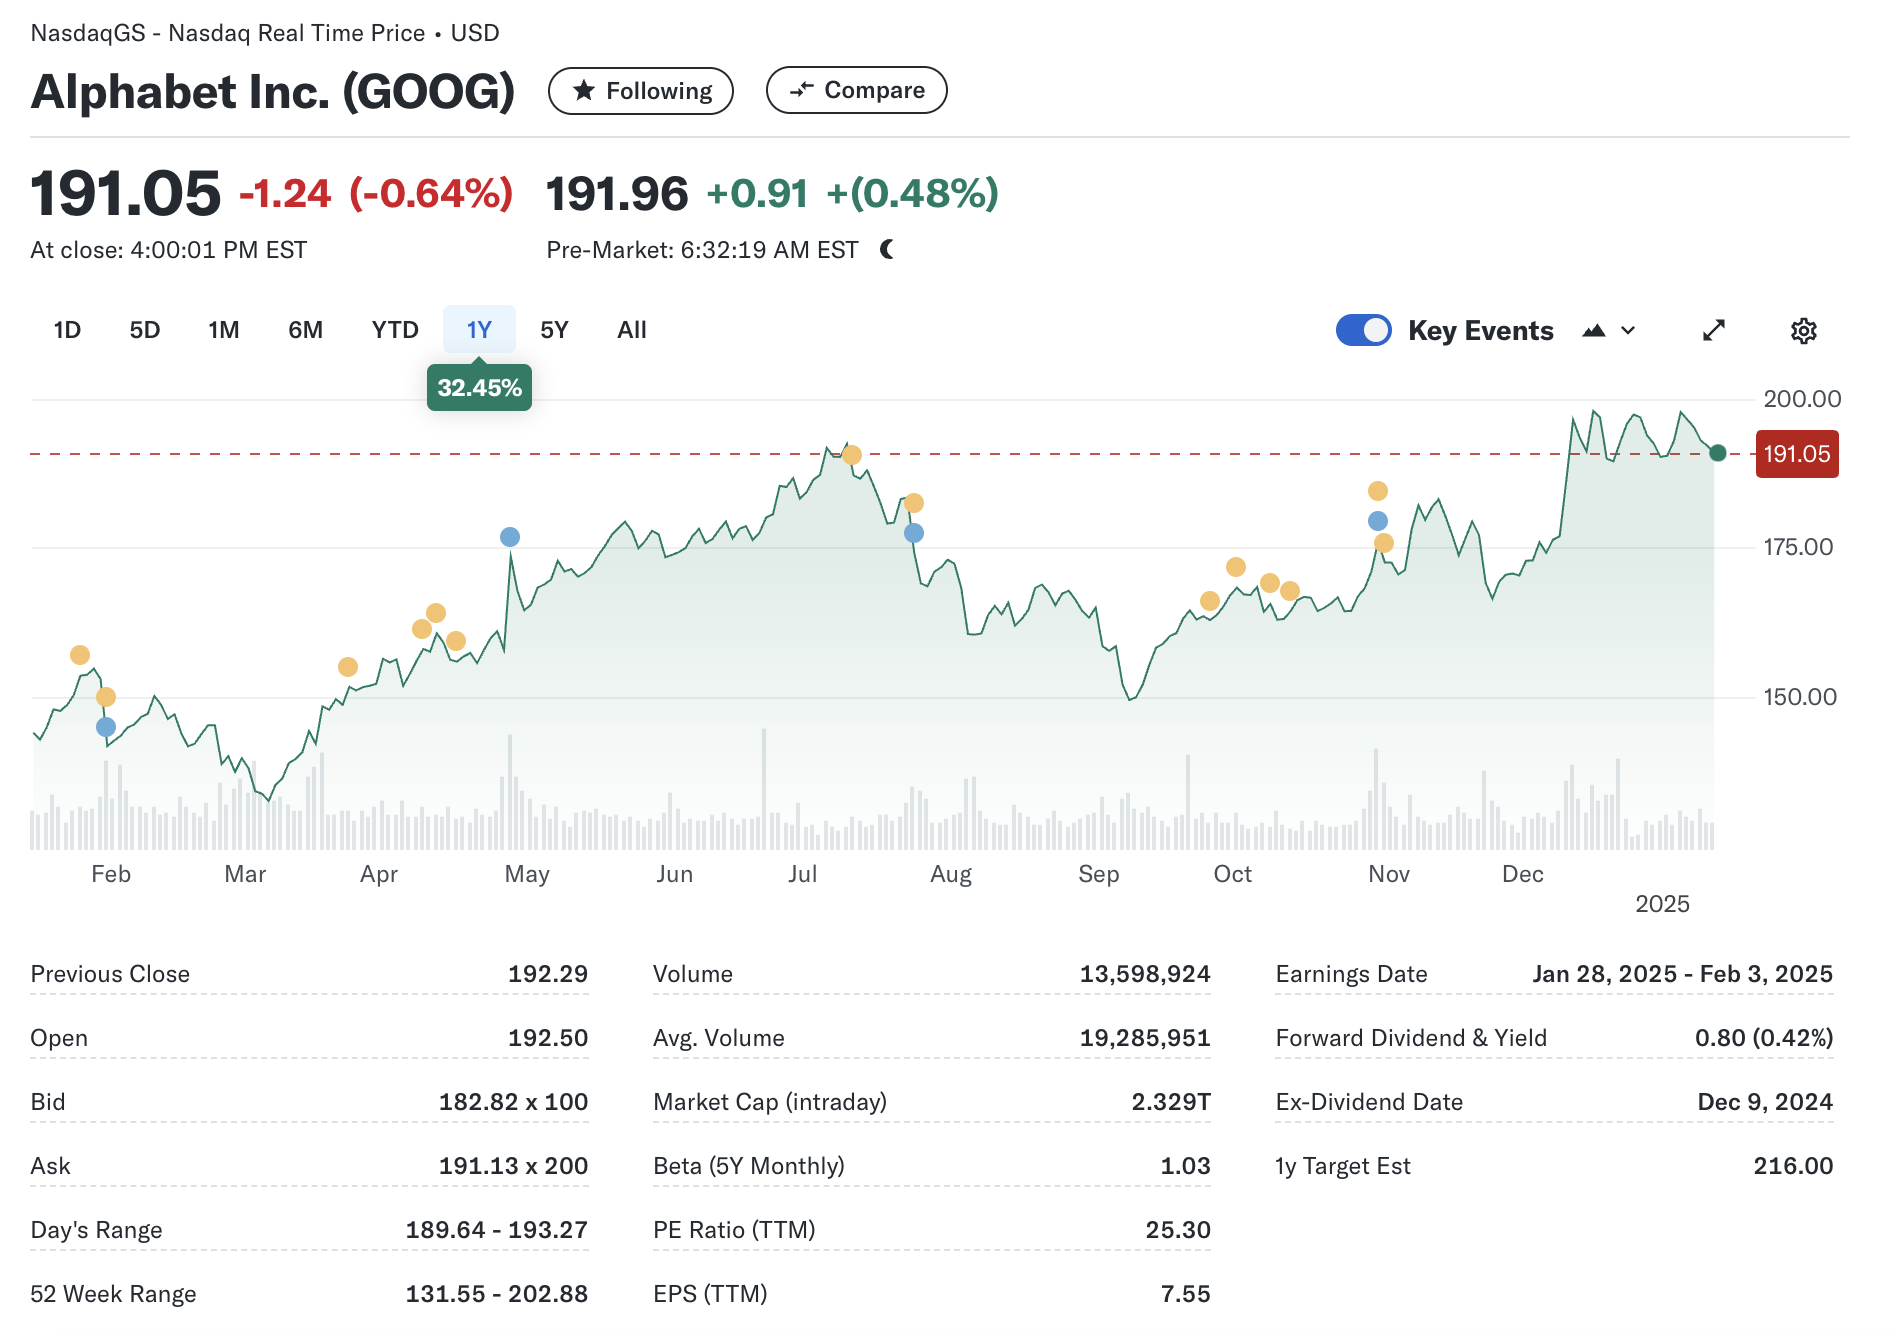This screenshot has width=1894, height=1336.
Task: Click the PE Ratio (TTM) value 25.30
Action: (x=1178, y=1230)
